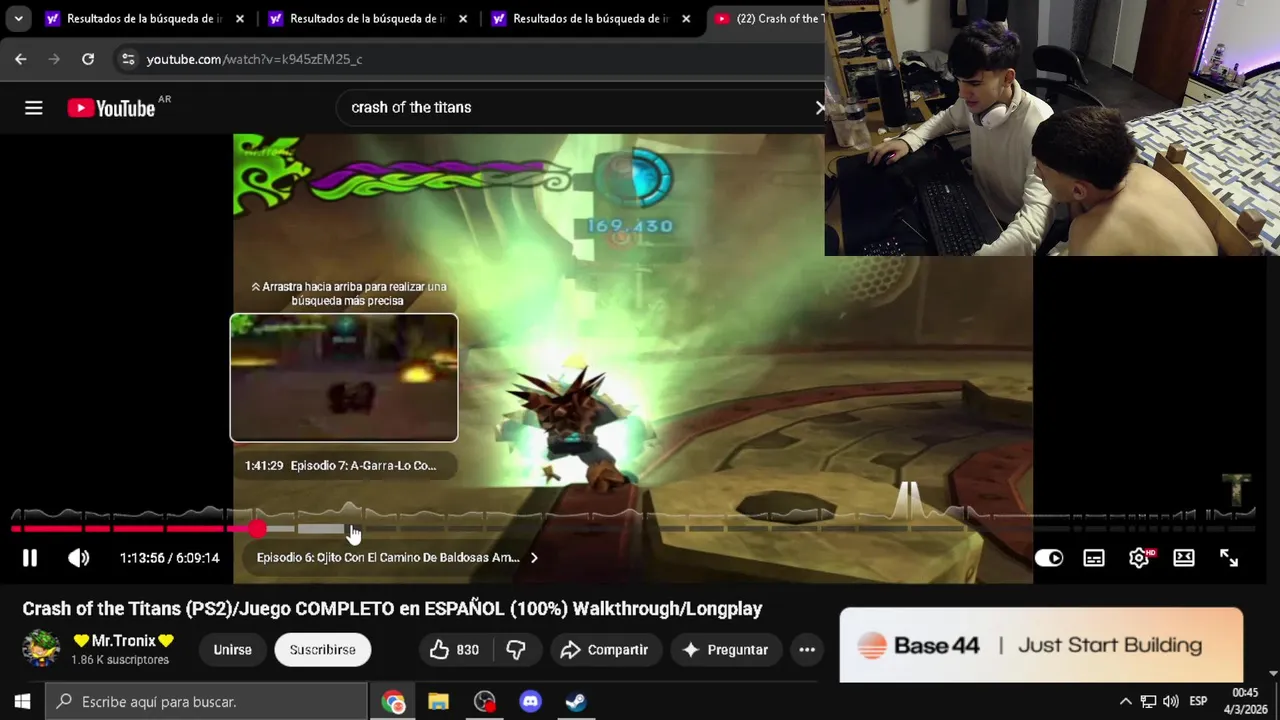Open the clock and date flyout

[x=1245, y=702]
